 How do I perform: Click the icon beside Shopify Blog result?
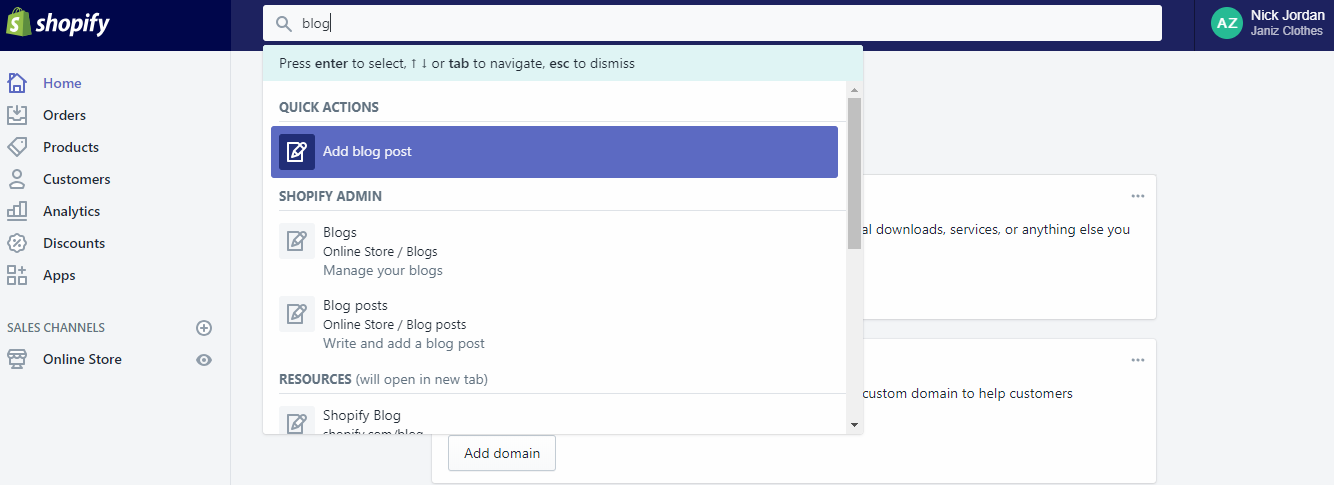tap(297, 420)
